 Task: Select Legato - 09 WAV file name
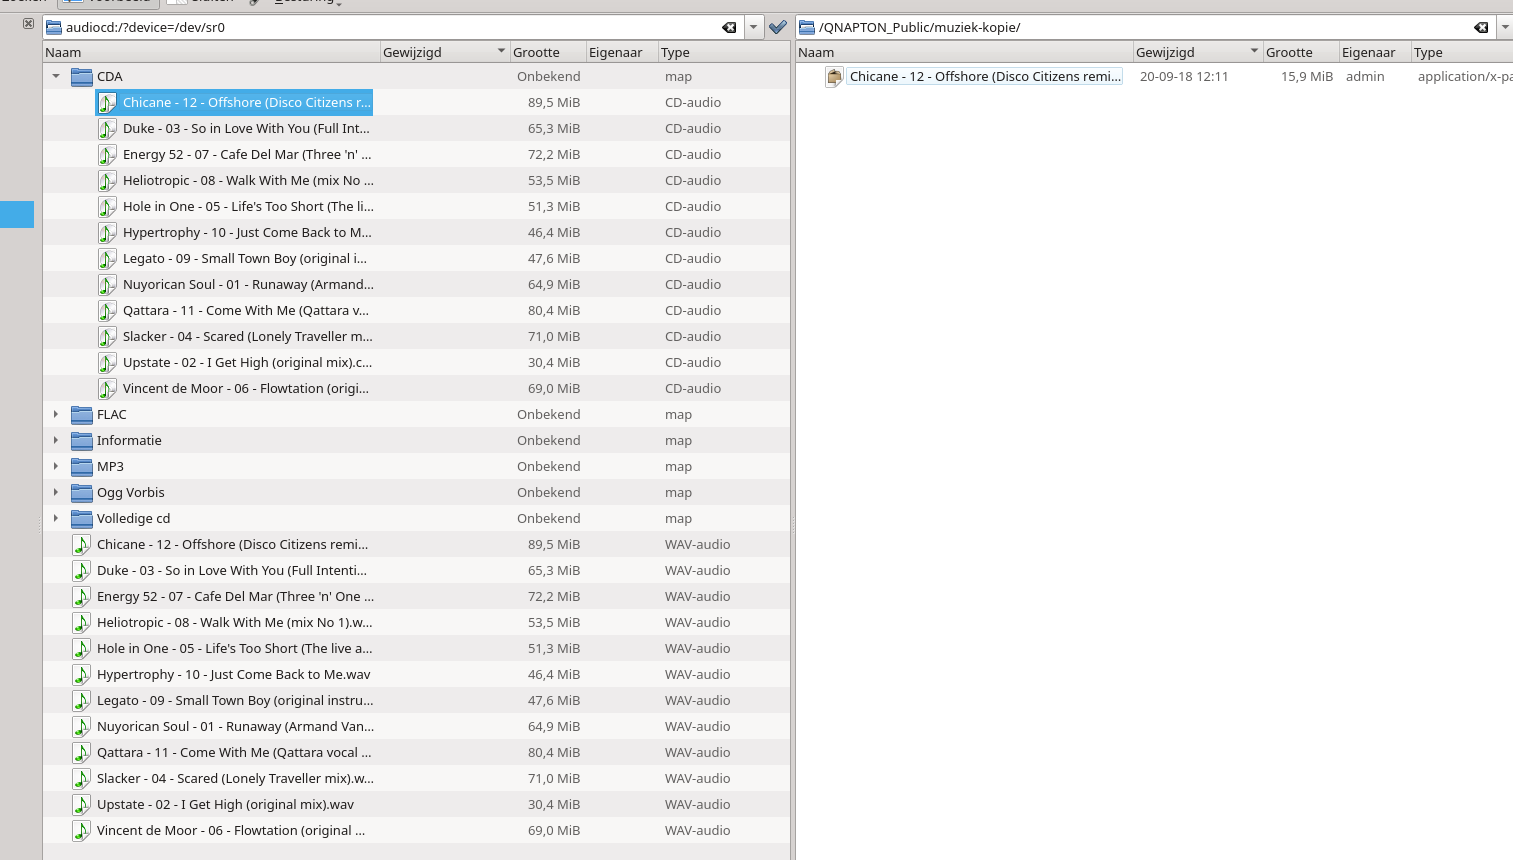click(235, 700)
